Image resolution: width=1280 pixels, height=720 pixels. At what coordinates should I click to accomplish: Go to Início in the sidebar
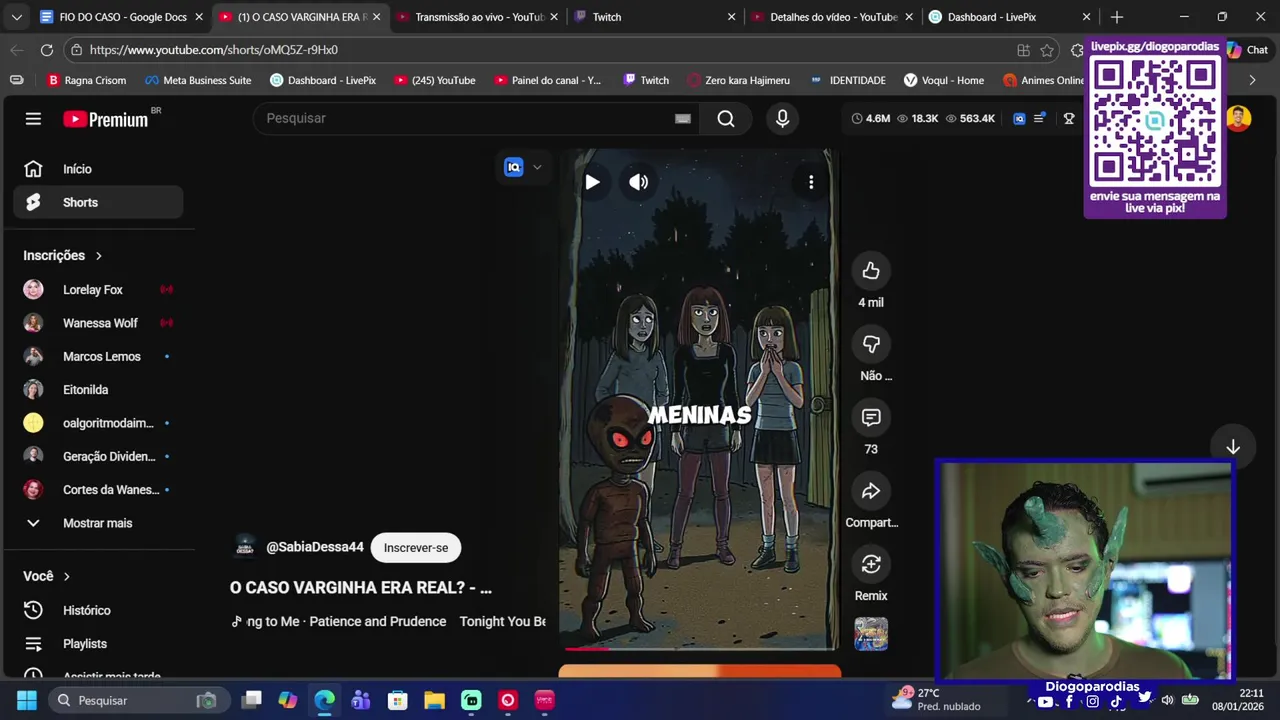pos(98,169)
